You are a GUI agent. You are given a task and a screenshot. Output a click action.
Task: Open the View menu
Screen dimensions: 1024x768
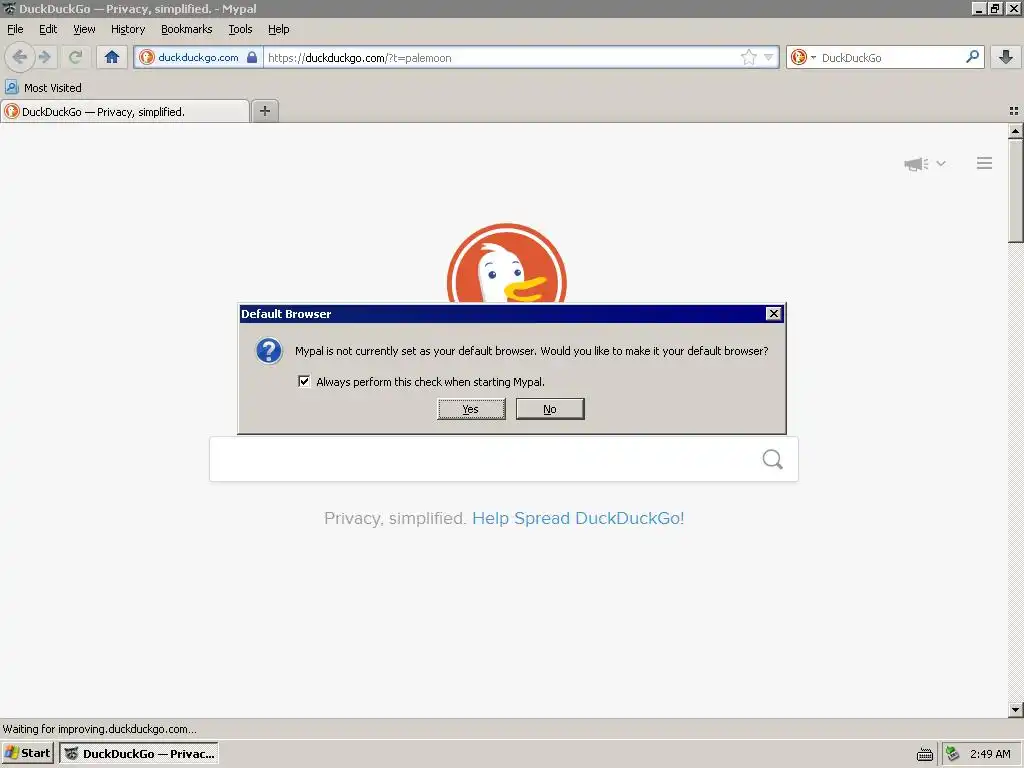tap(84, 29)
